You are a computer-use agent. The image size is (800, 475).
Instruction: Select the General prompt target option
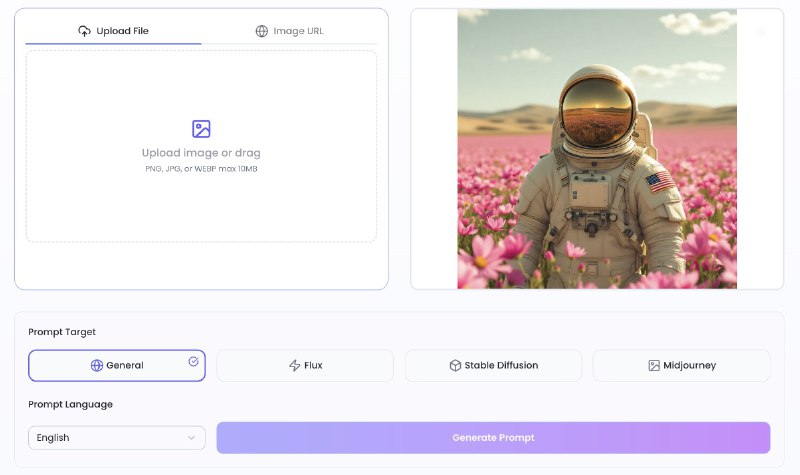coord(117,366)
